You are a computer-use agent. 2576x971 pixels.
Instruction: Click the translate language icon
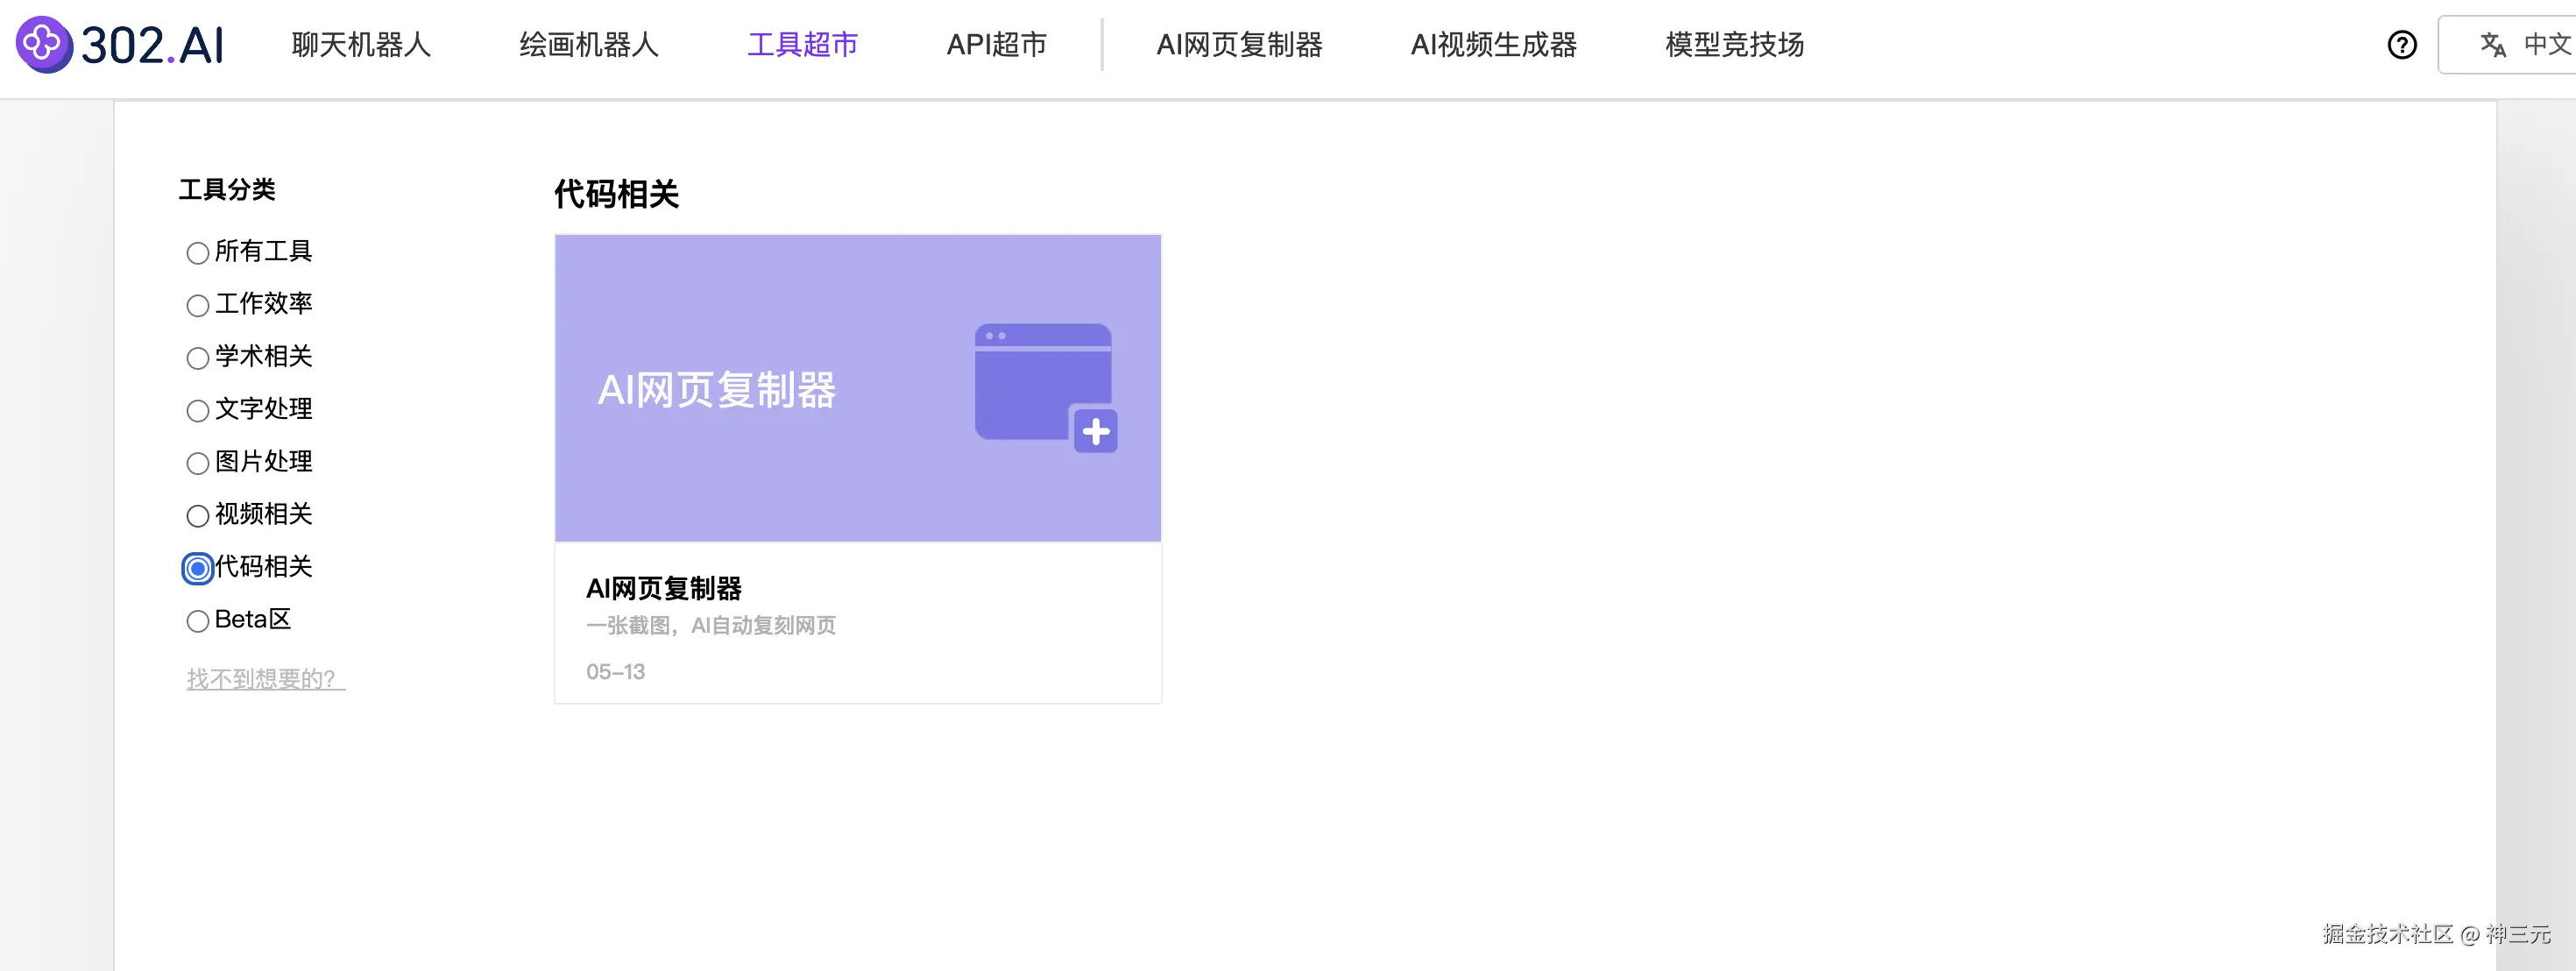(2492, 45)
